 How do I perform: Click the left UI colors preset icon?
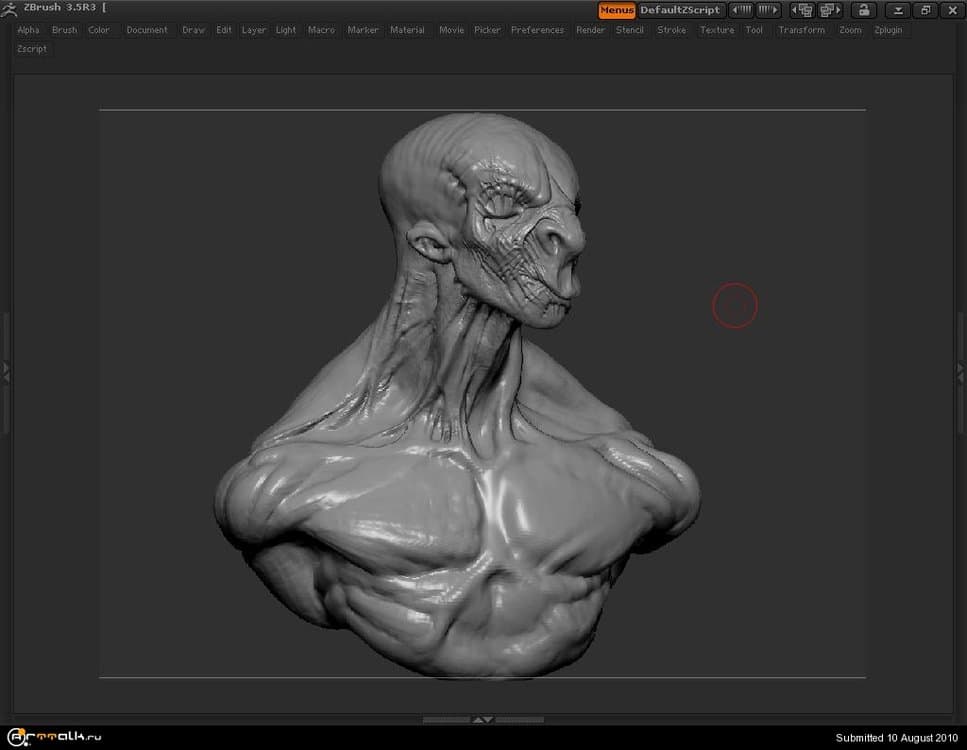click(x=802, y=10)
